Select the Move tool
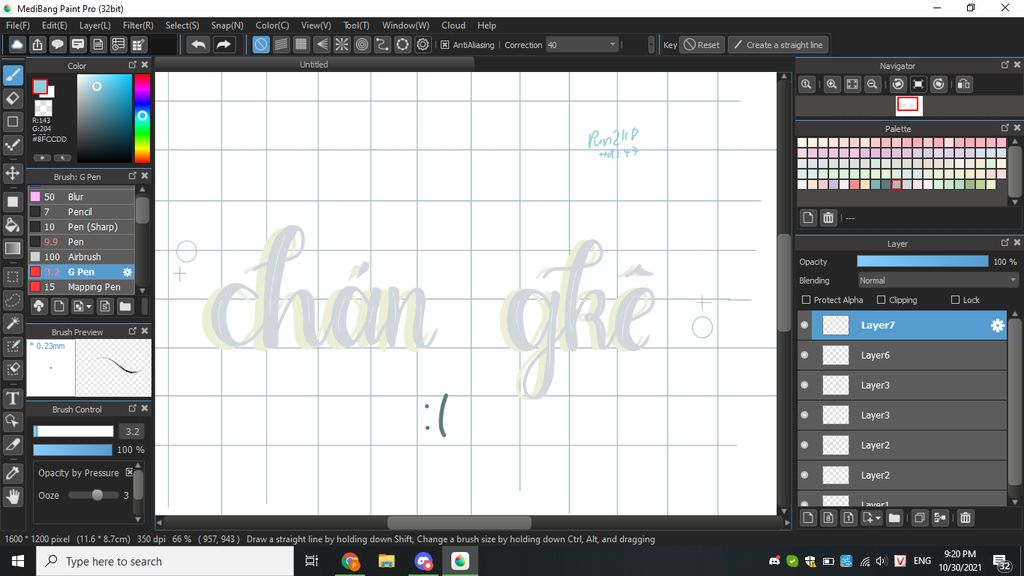 click(x=12, y=173)
